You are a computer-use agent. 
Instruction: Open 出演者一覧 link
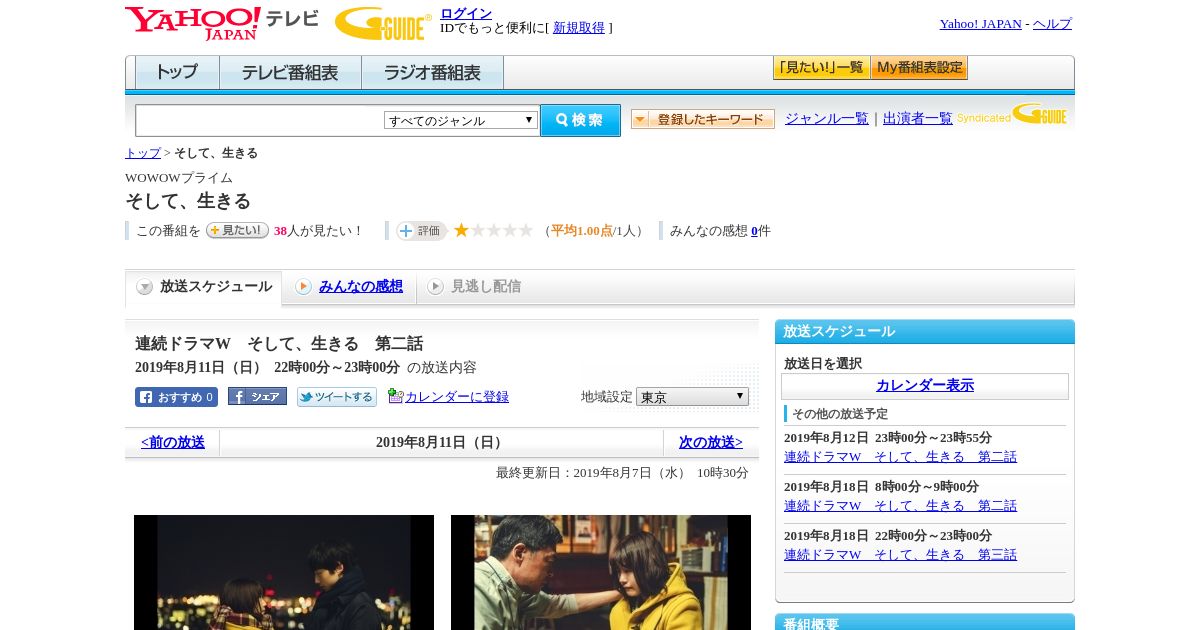(x=917, y=119)
